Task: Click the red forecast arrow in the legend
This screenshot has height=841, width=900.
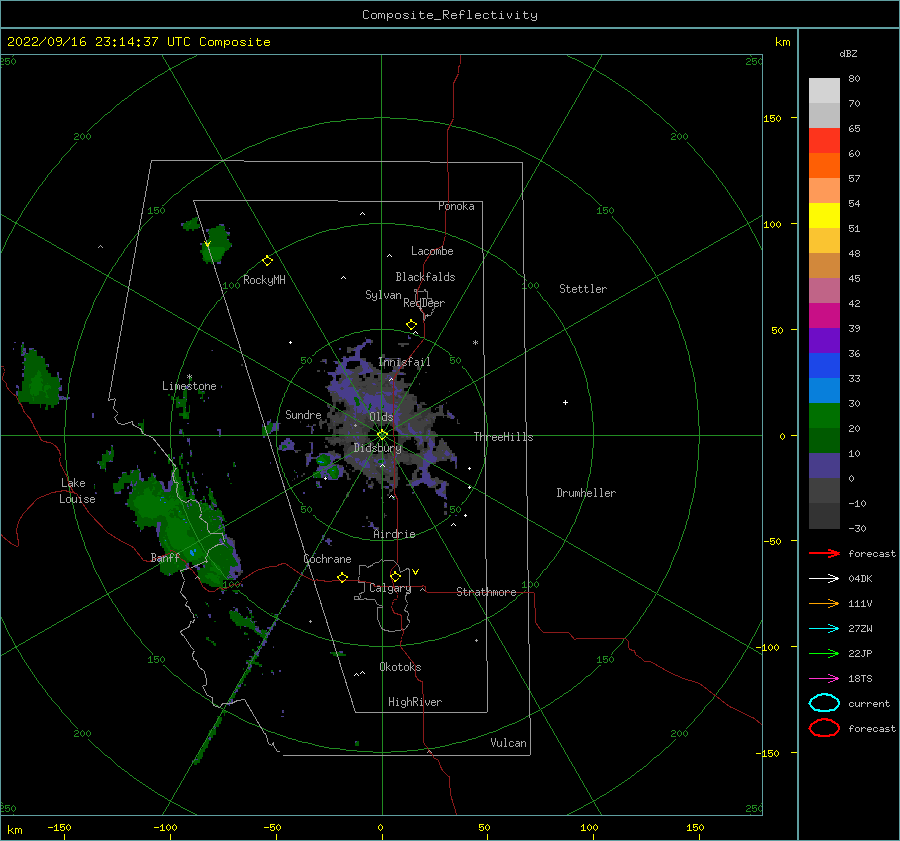Action: click(824, 553)
